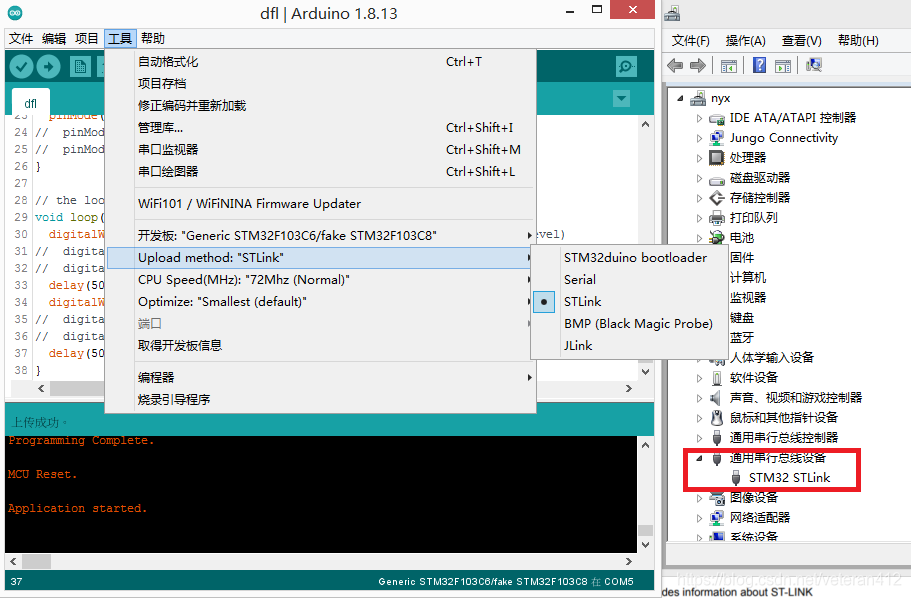Collapse the 通用串行总线设备 tree node
Viewport: 911px width, 598px height.
(x=698, y=459)
